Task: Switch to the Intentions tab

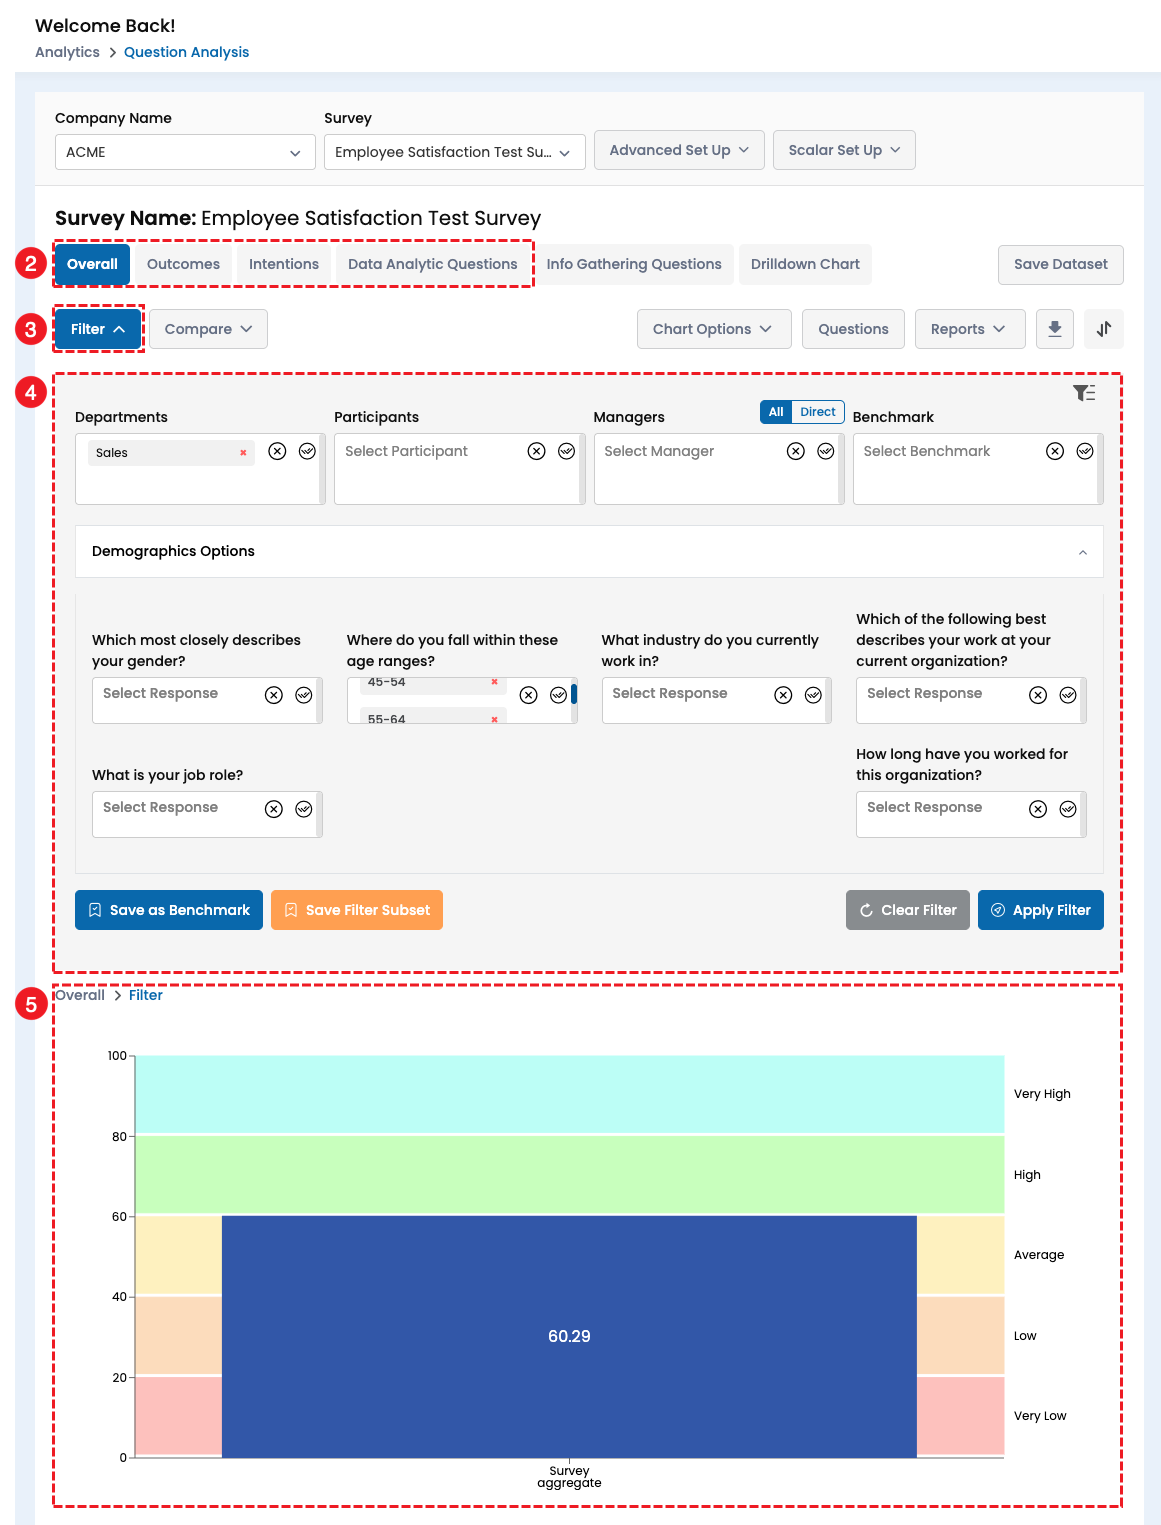Action: pos(284,264)
